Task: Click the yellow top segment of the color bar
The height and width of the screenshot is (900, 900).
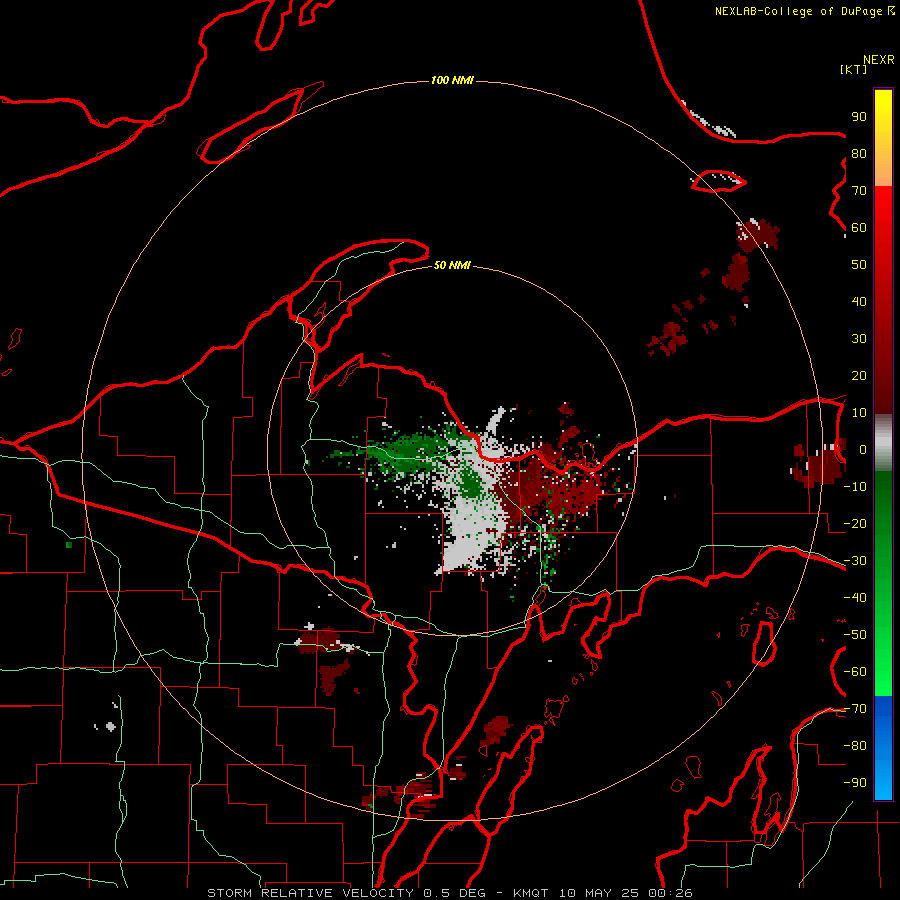Action: tap(883, 138)
